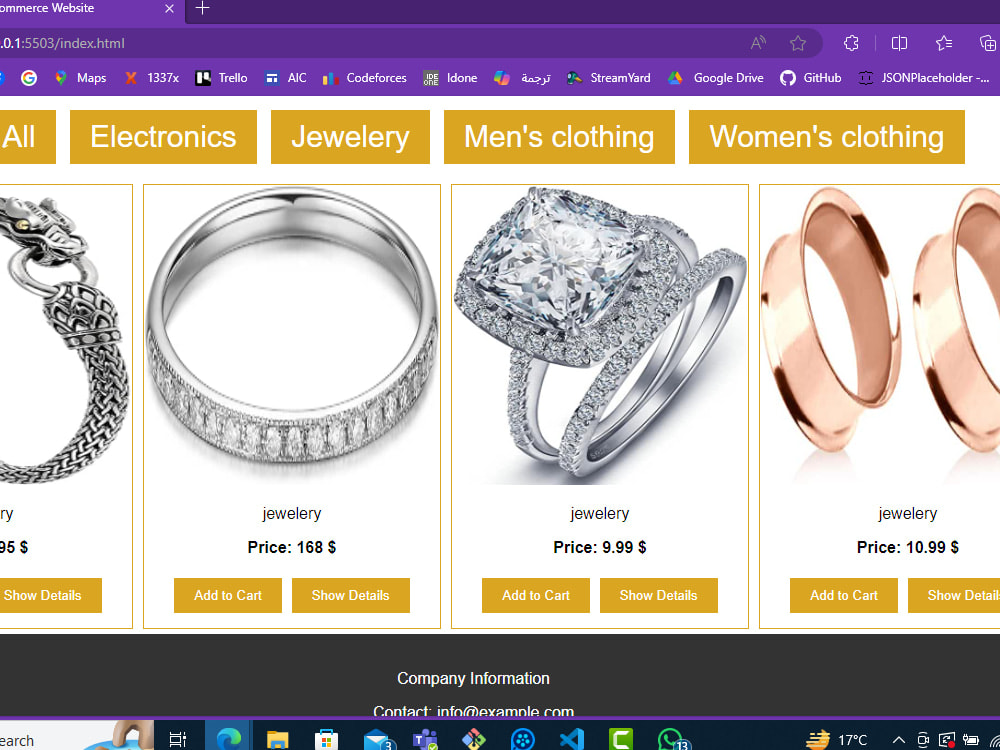This screenshot has width=1000, height=750.
Task: Add the 168 $ ring to cart
Action: [228, 596]
